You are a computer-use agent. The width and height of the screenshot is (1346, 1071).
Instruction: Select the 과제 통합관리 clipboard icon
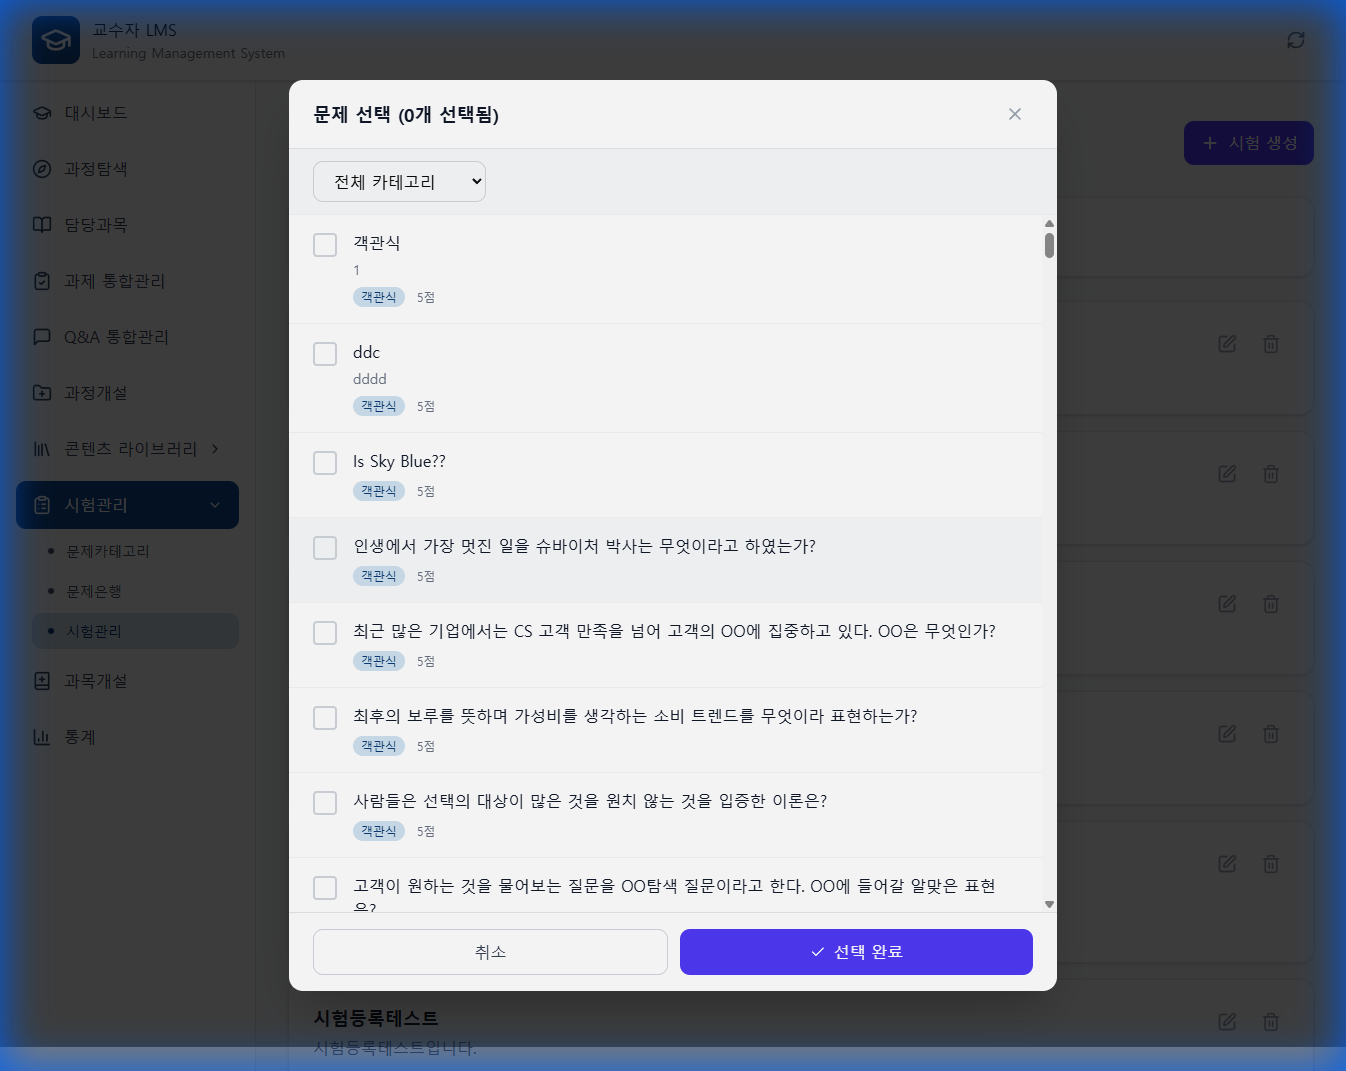41,281
